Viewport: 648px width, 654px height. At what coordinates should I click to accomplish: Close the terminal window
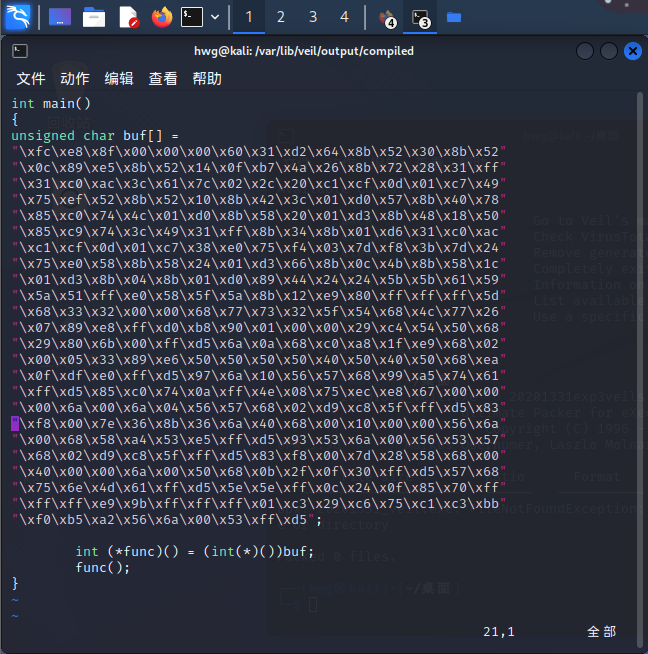point(633,51)
